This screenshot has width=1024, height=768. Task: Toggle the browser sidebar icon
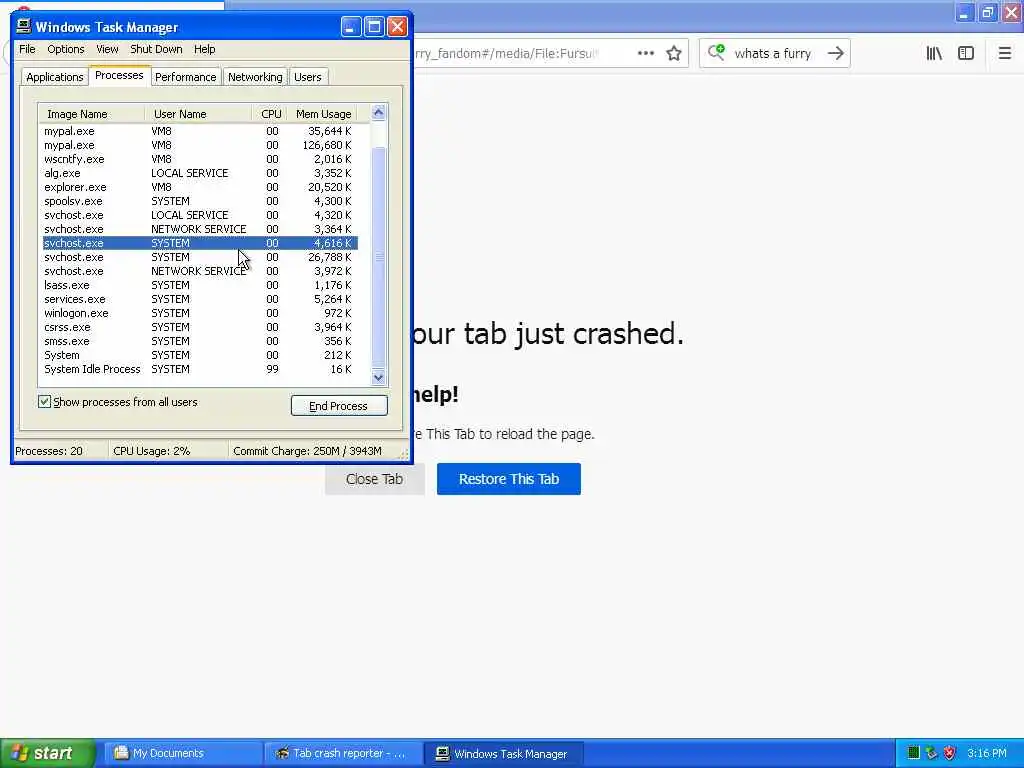[x=966, y=54]
